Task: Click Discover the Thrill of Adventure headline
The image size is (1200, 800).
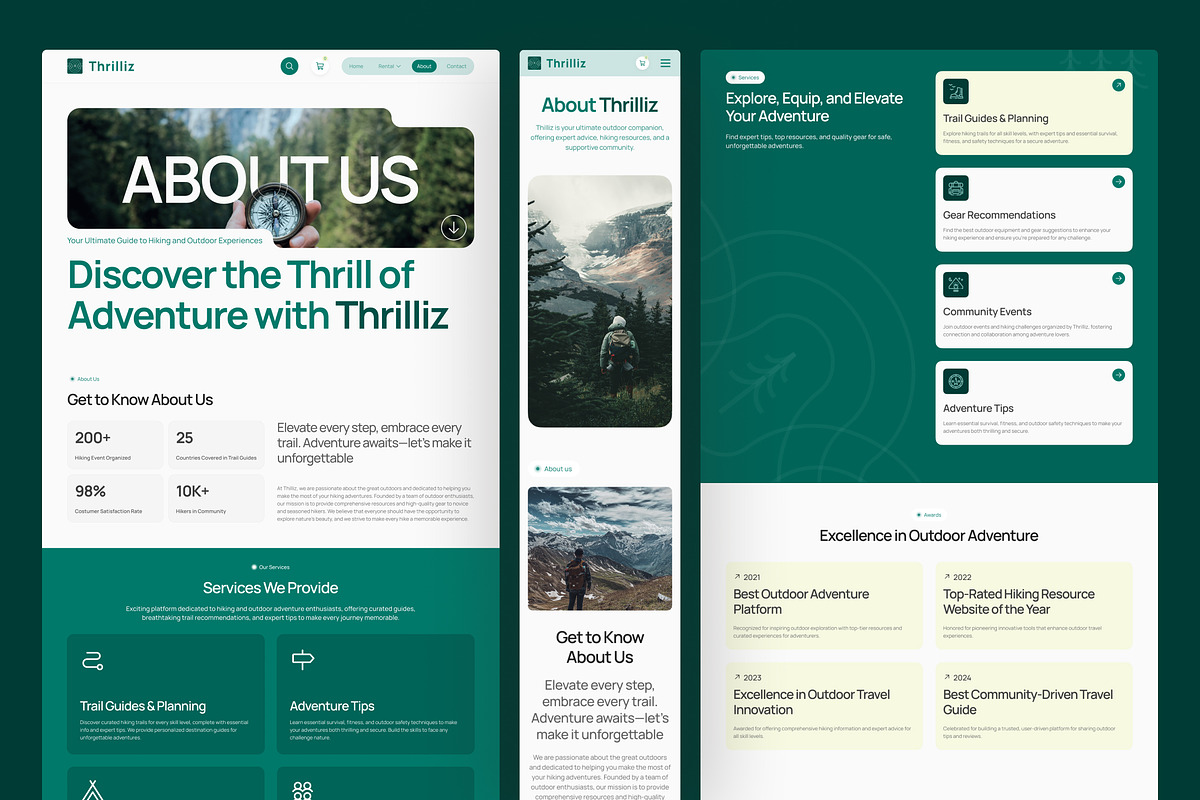Action: (258, 295)
